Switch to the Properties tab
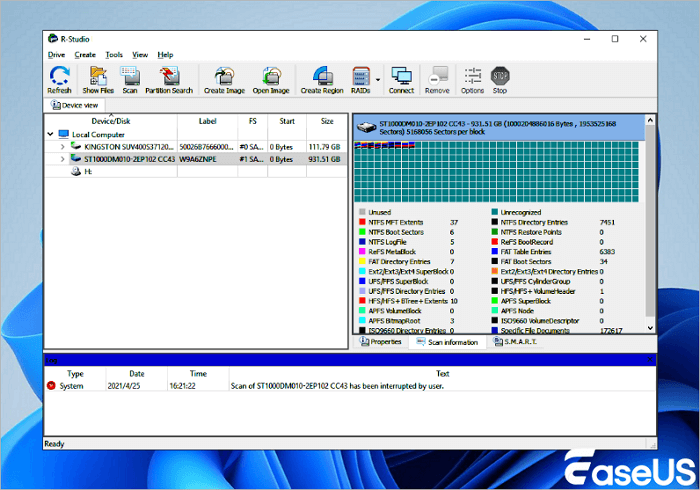The height and width of the screenshot is (490, 700). coord(380,342)
